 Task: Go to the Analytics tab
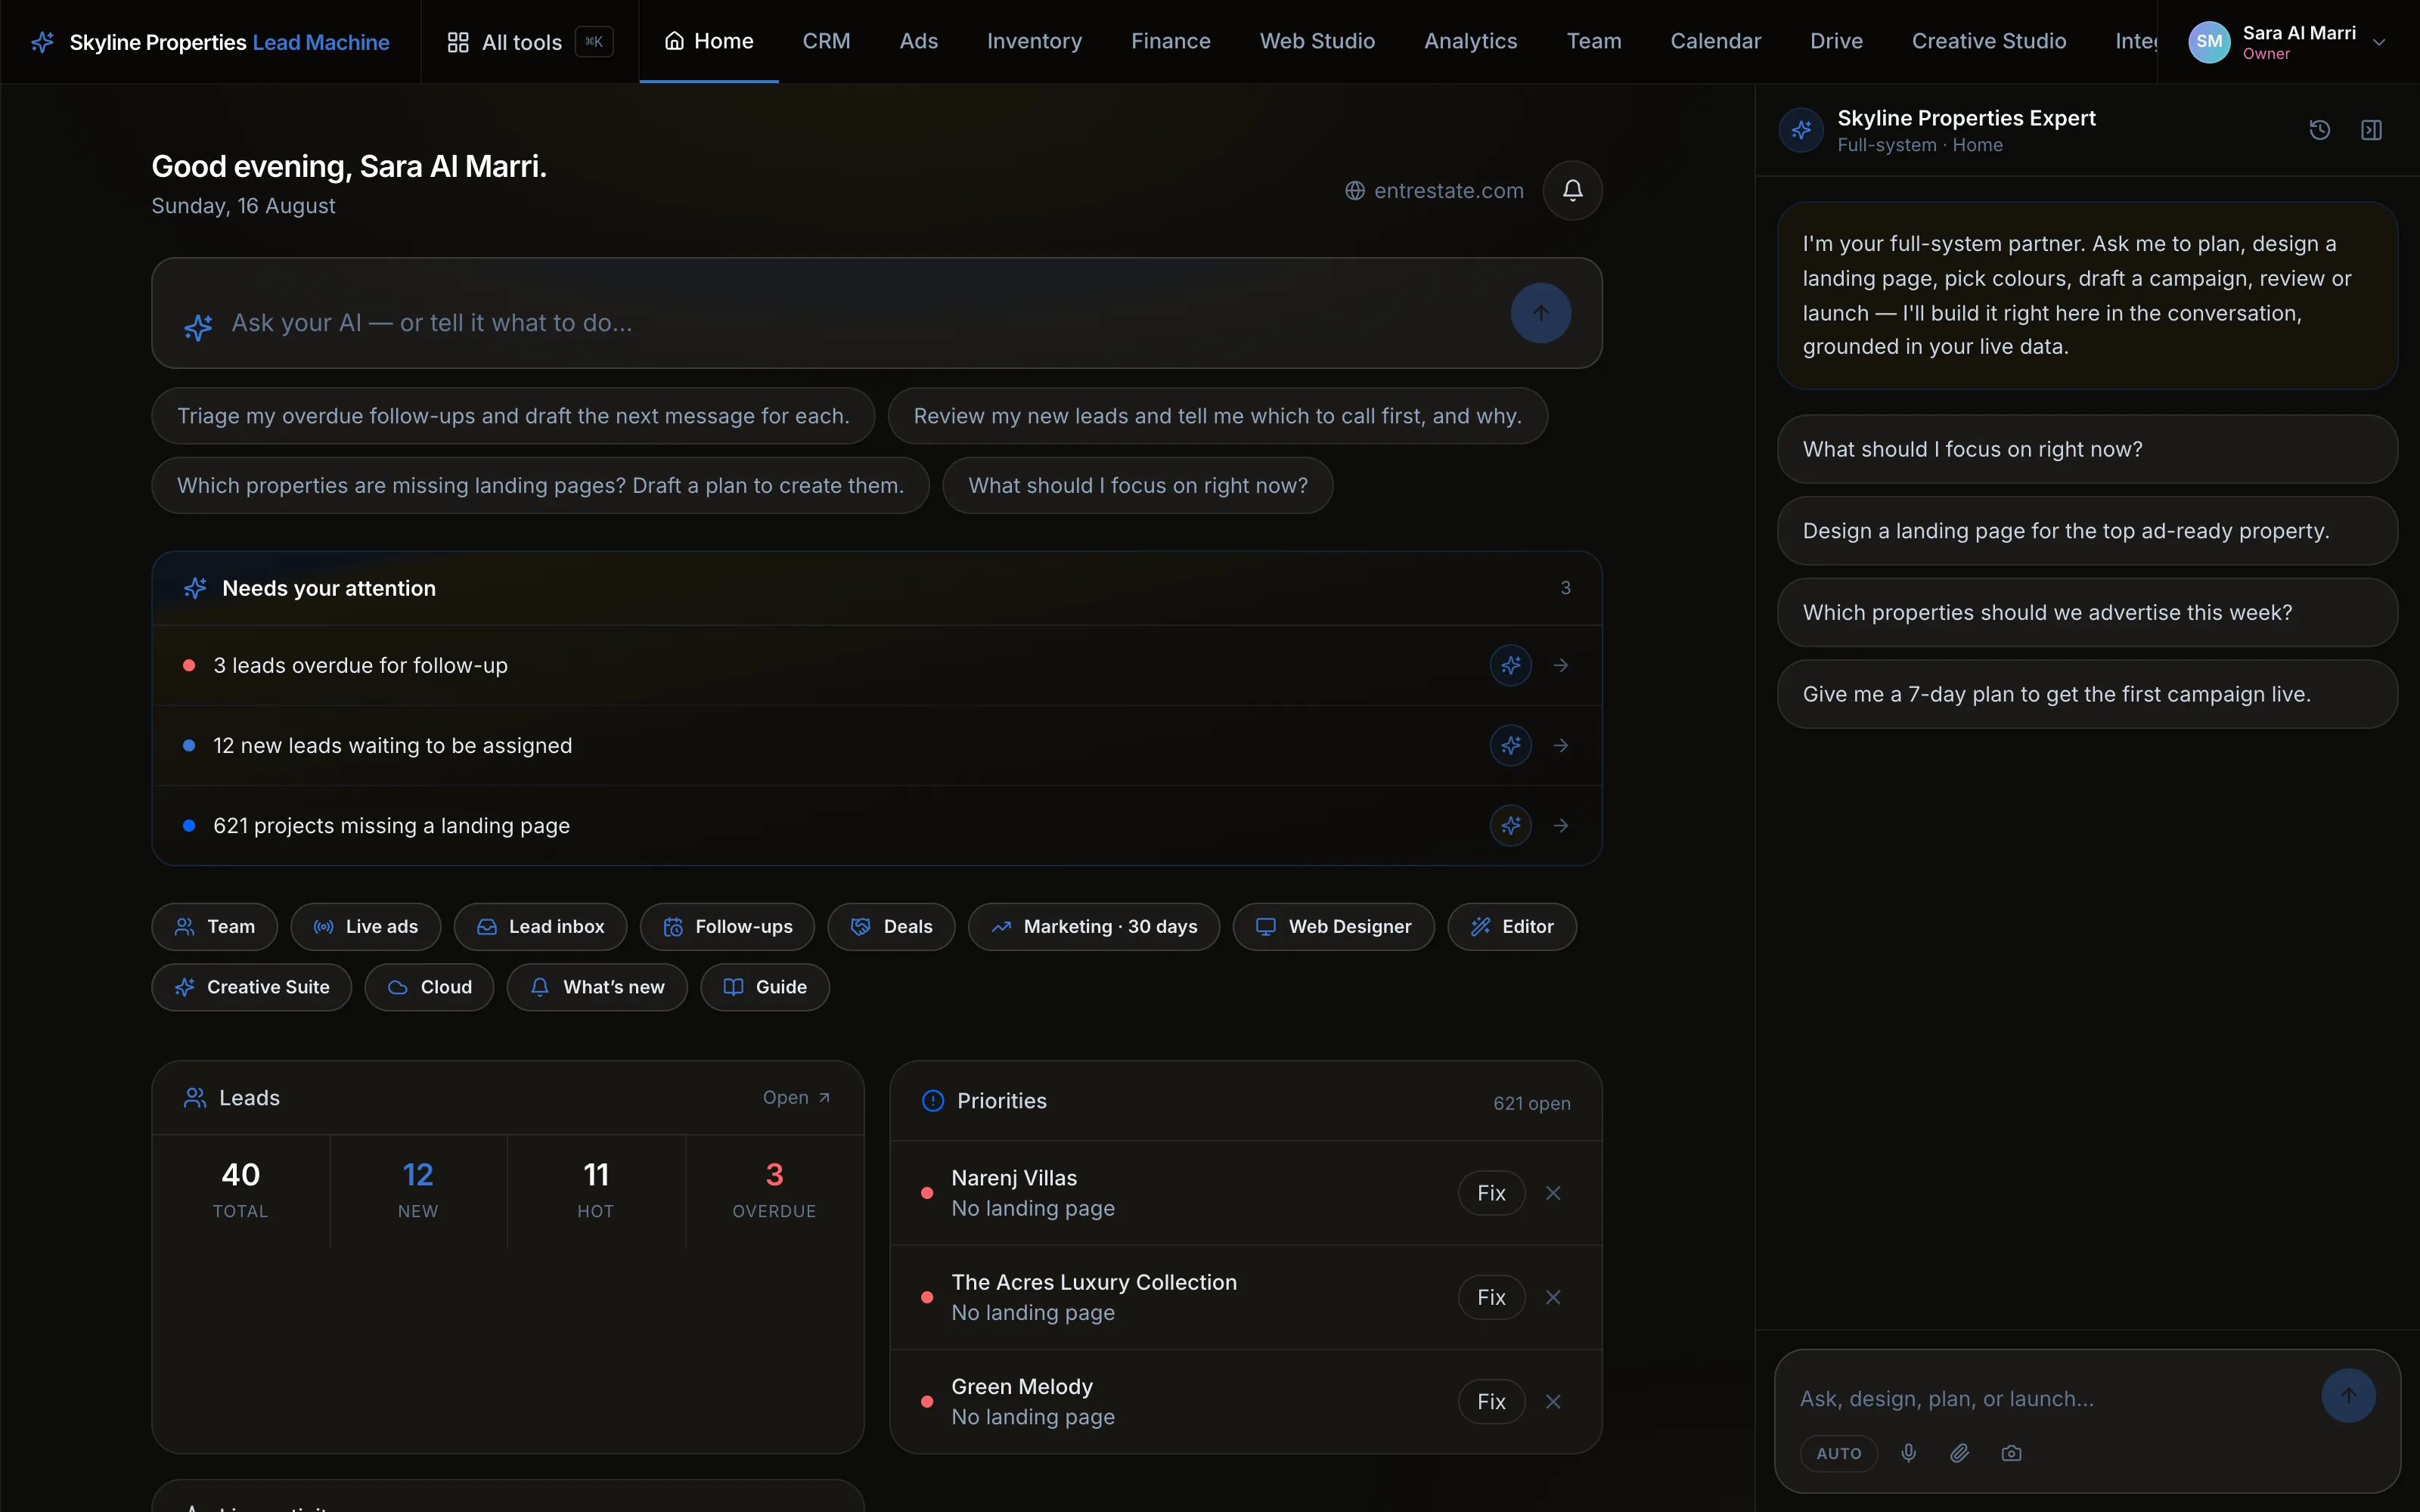tap(1470, 41)
